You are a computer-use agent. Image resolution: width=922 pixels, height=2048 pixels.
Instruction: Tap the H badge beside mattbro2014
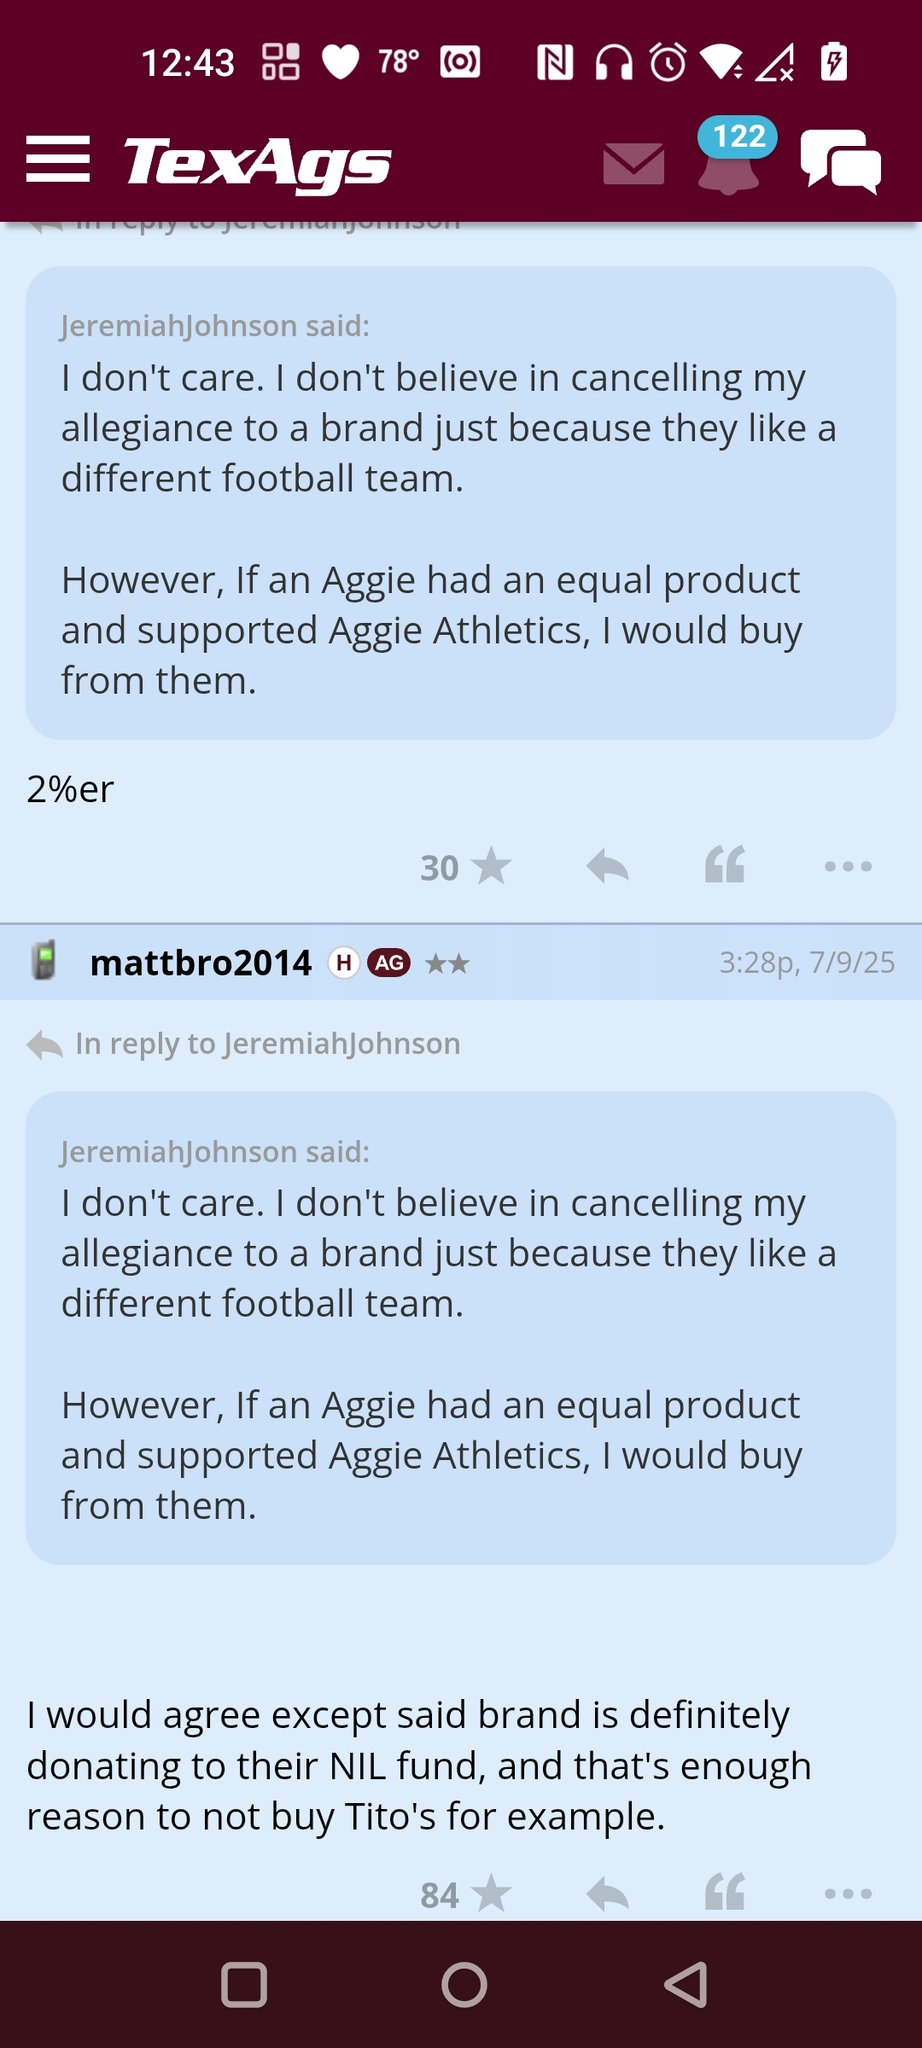pos(344,963)
